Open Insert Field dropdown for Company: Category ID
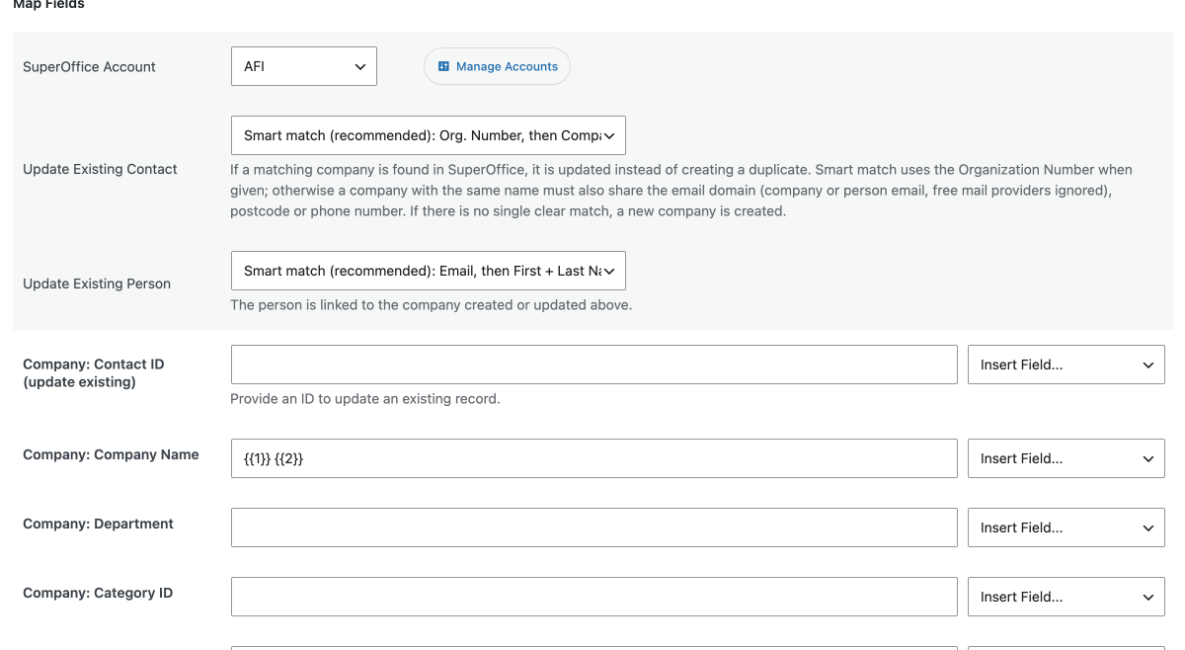 tap(1066, 596)
